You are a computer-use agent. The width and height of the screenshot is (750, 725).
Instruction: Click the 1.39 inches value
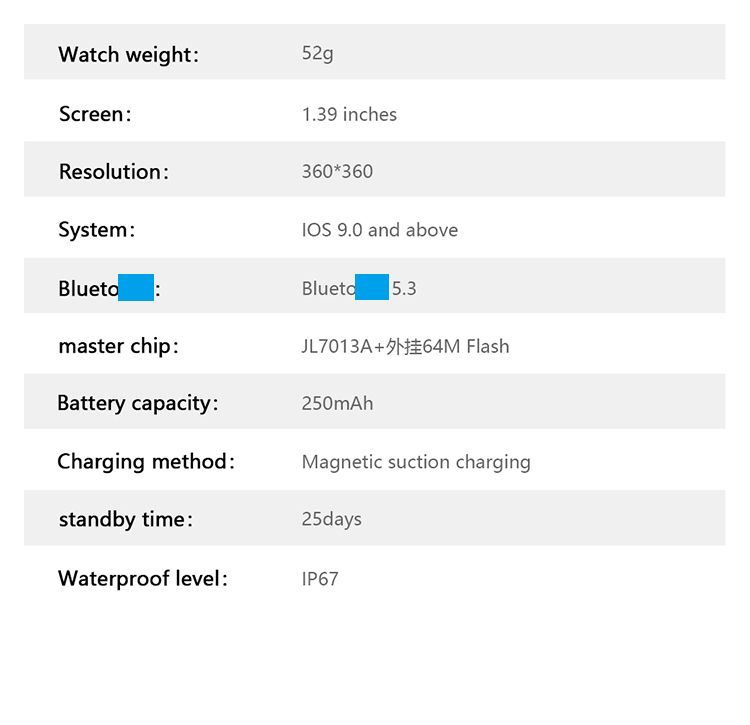349,114
